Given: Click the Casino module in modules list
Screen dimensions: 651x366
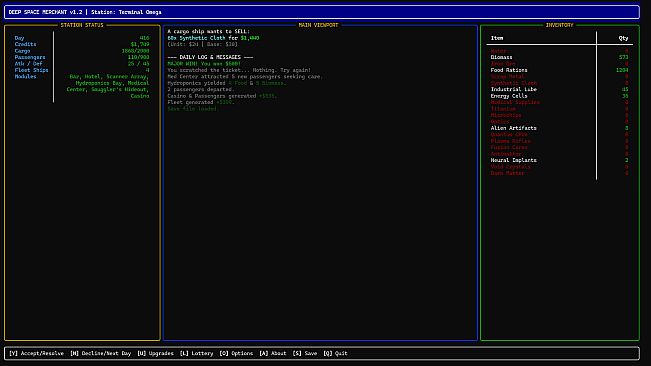Looking at the screenshot, I should click(140, 96).
